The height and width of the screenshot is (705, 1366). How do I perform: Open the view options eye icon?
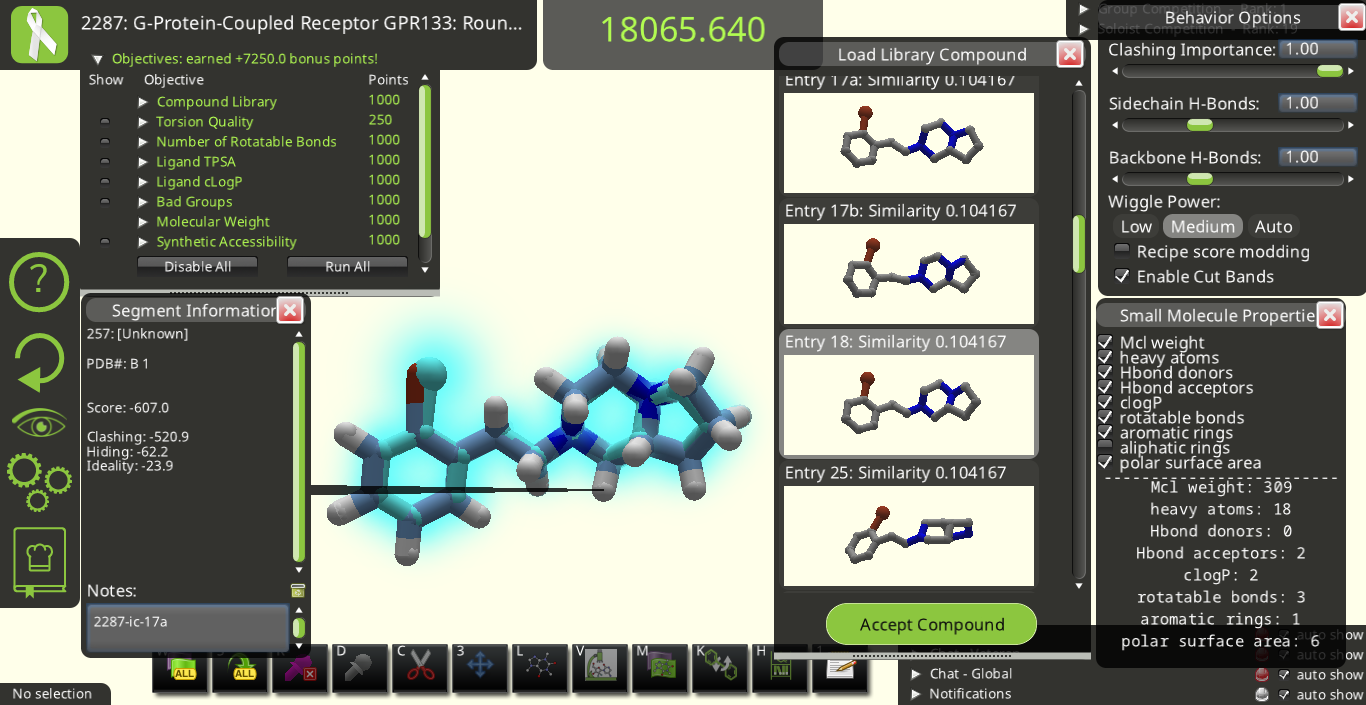(x=40, y=424)
